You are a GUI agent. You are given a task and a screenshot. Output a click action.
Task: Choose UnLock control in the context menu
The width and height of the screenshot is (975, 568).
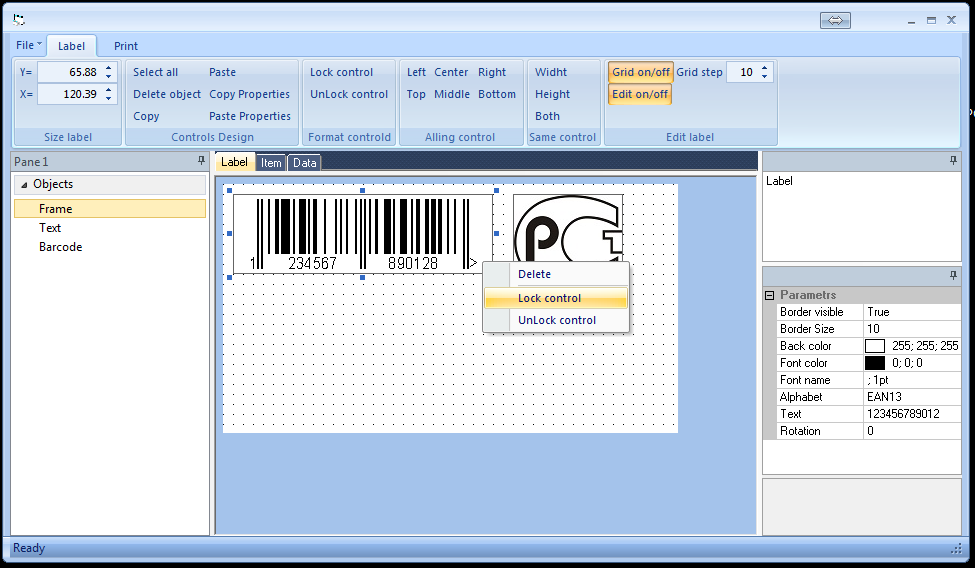(x=556, y=320)
